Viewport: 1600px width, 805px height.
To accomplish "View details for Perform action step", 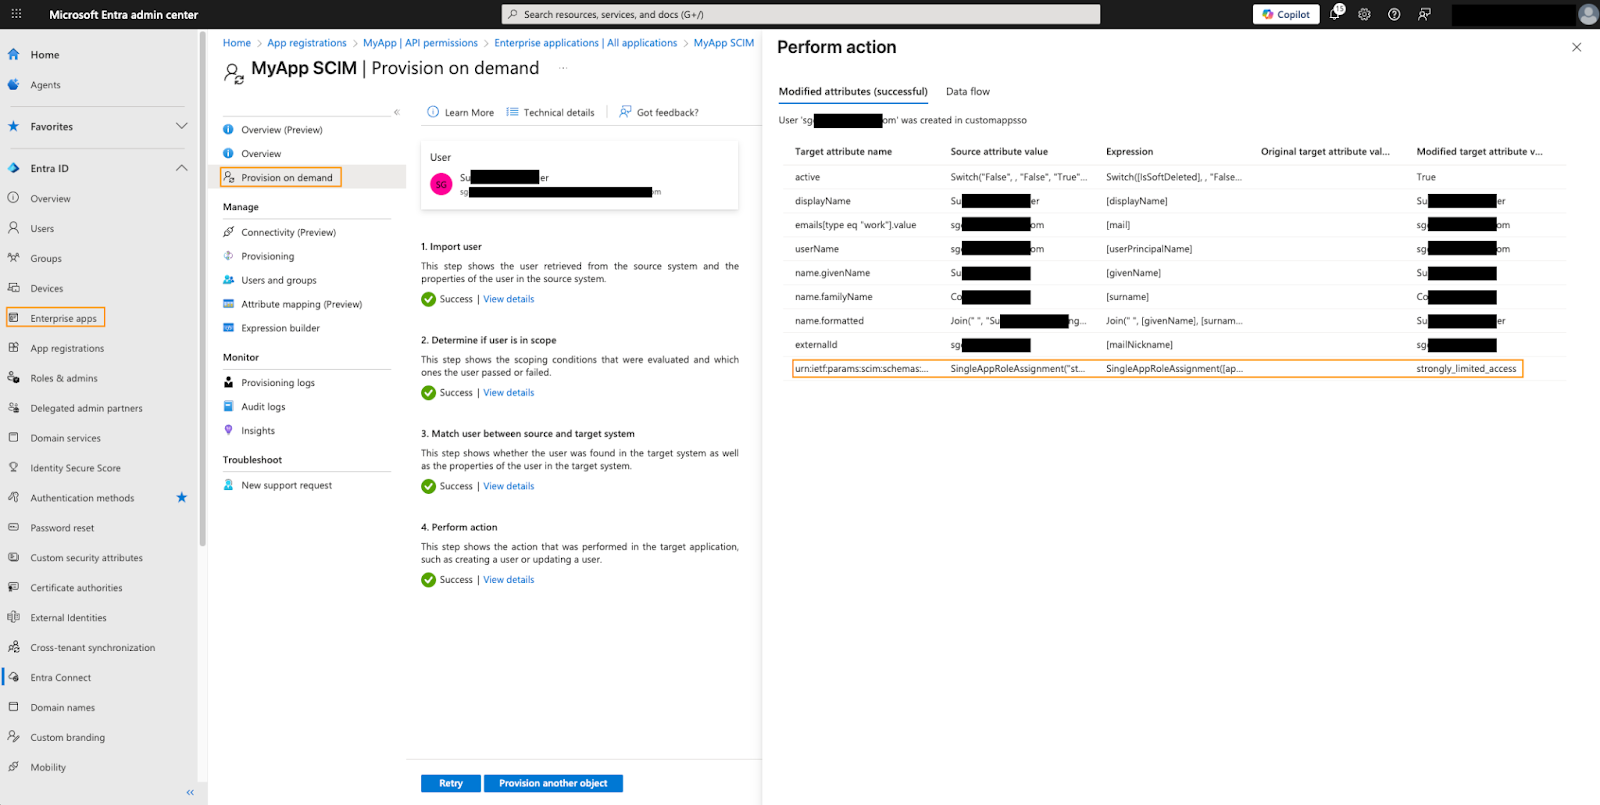I will (509, 580).
